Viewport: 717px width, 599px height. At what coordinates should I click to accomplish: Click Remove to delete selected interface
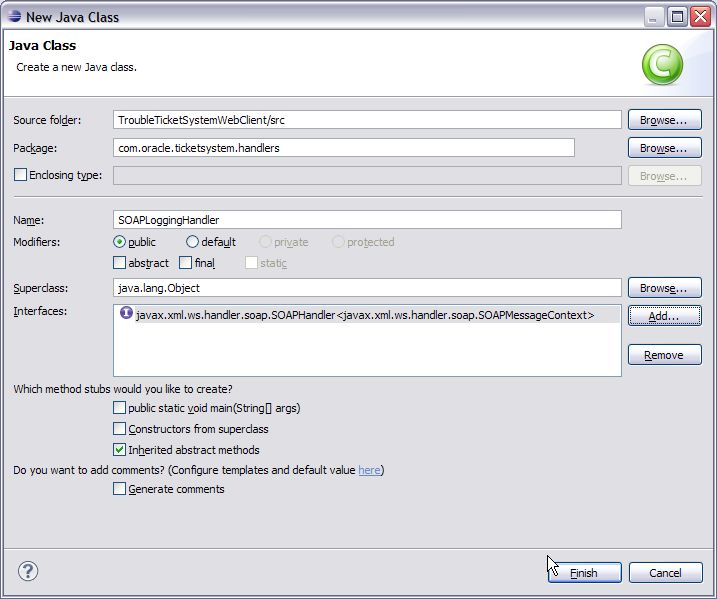664,355
